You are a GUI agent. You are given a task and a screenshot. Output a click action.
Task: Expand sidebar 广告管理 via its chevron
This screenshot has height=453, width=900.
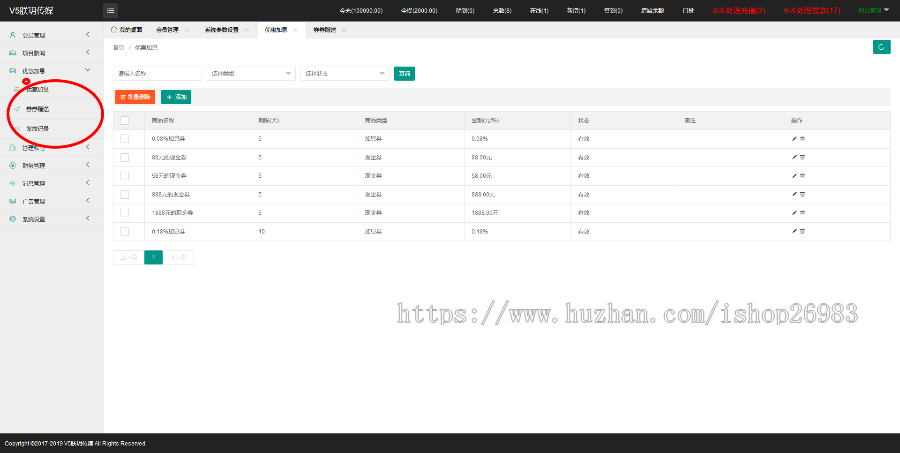coord(88,201)
